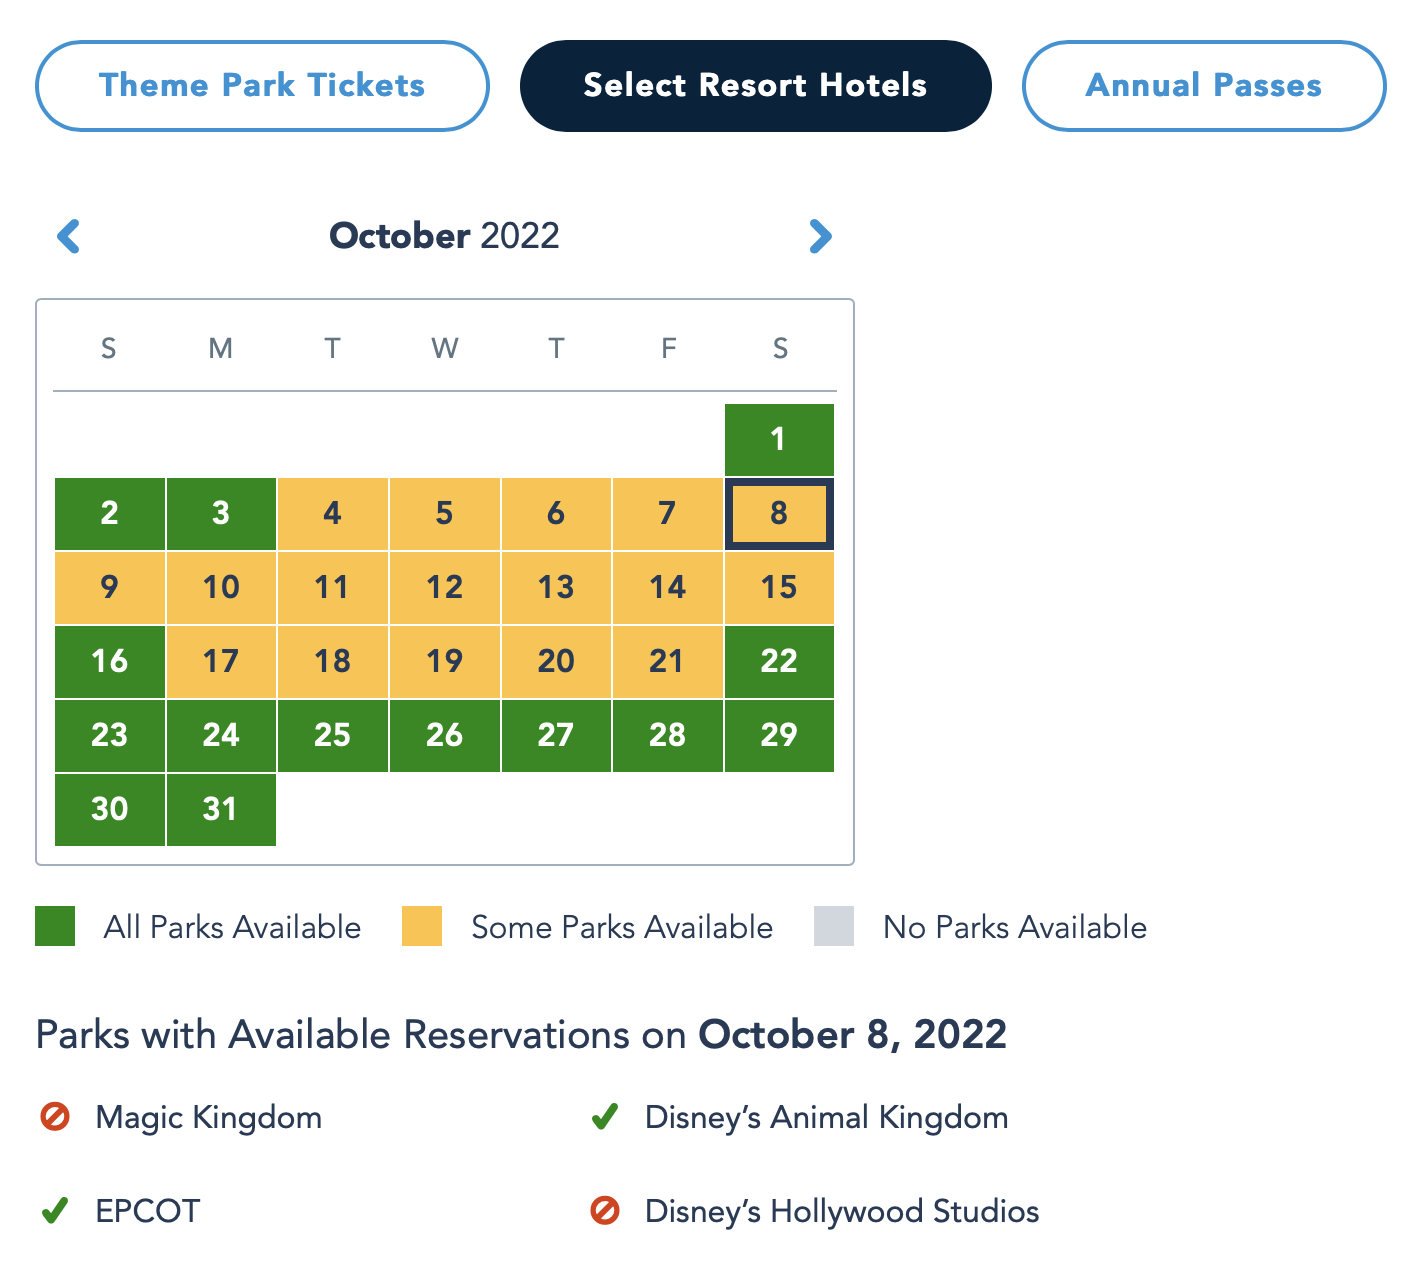Pick October 27 on the calendar
The image size is (1414, 1265).
556,735
